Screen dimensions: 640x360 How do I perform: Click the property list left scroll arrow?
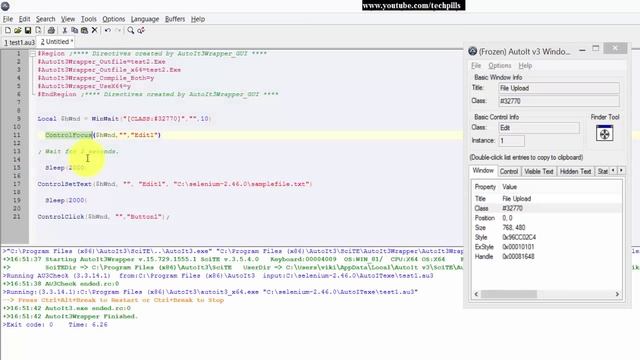pyautogui.click(x=476, y=294)
